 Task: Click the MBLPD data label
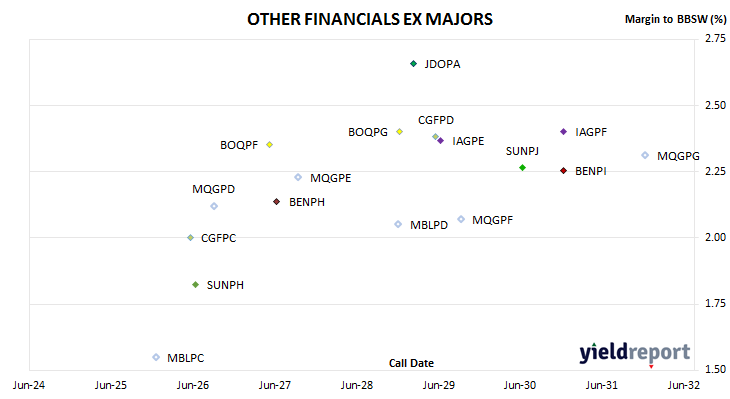pos(429,225)
